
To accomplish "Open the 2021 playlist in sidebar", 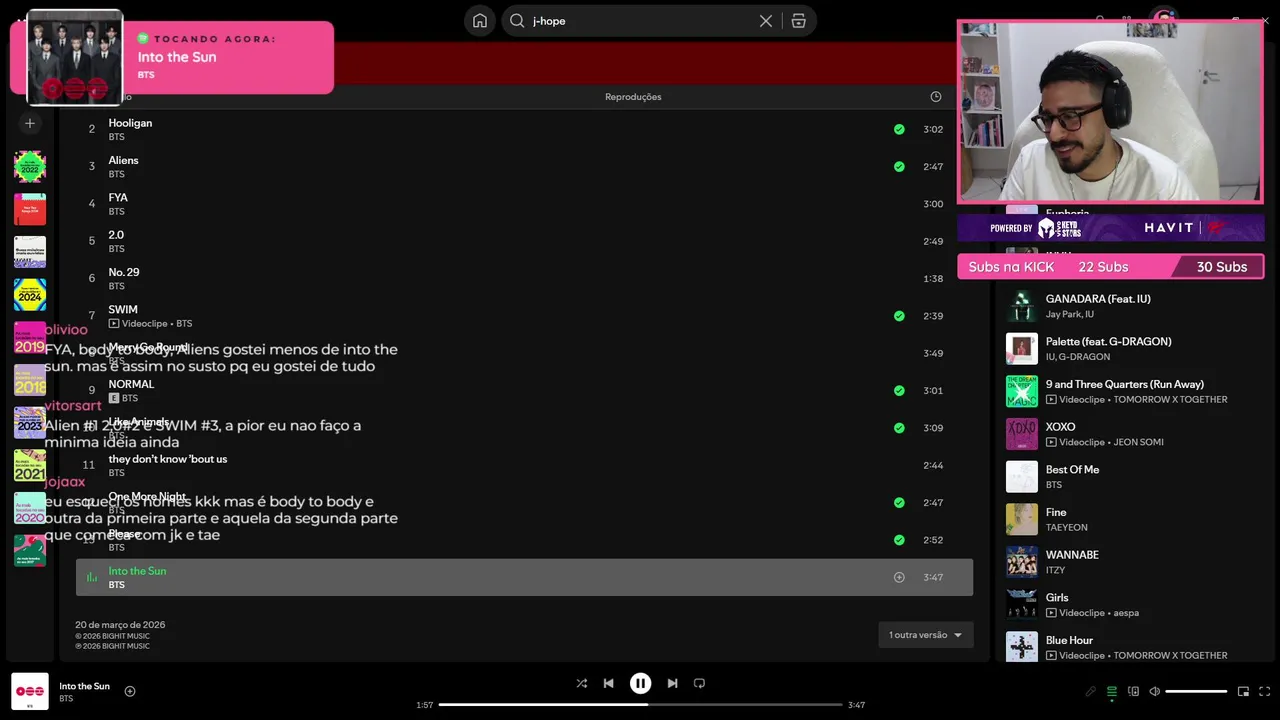I will click(30, 466).
